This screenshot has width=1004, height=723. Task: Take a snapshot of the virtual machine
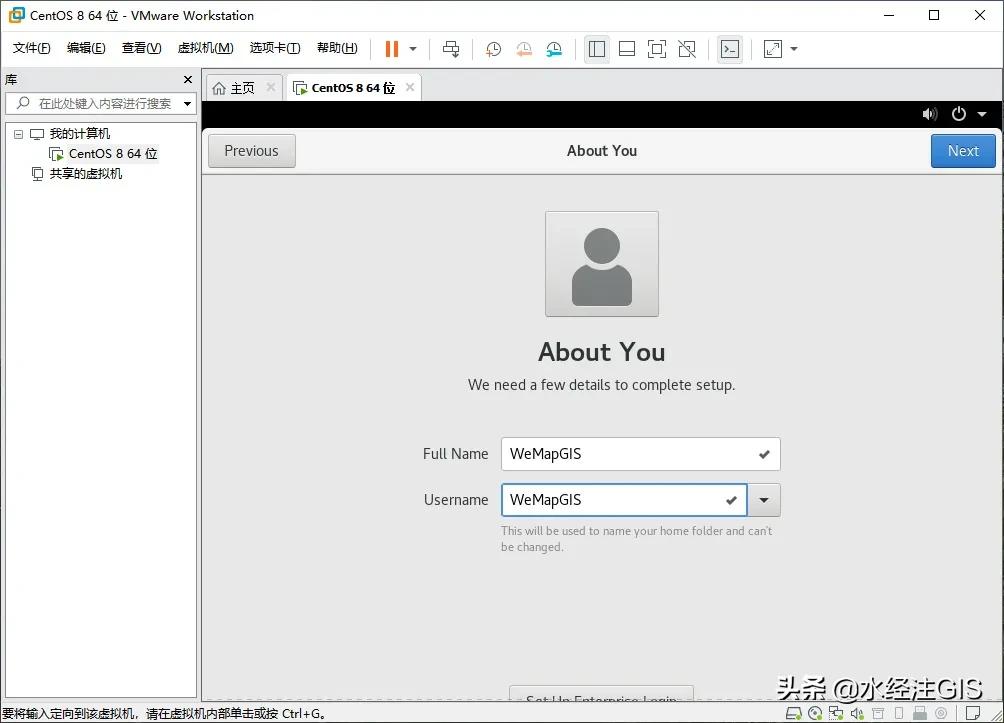coord(492,48)
